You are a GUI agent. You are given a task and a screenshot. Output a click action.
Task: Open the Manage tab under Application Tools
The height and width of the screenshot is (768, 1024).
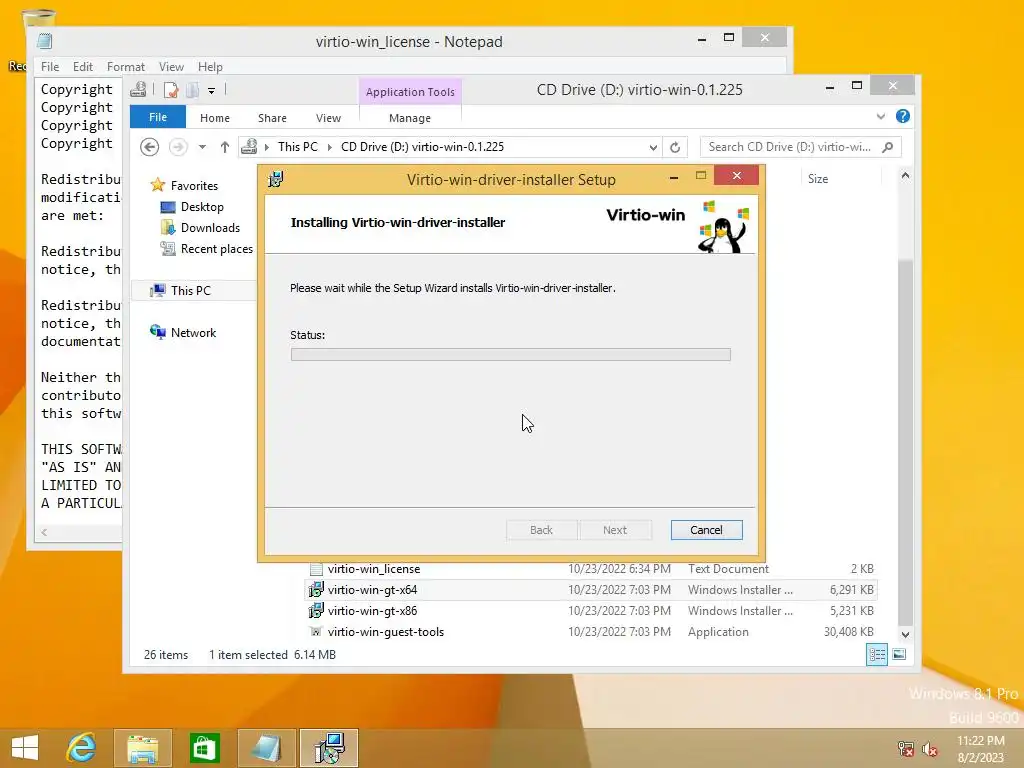coord(409,118)
